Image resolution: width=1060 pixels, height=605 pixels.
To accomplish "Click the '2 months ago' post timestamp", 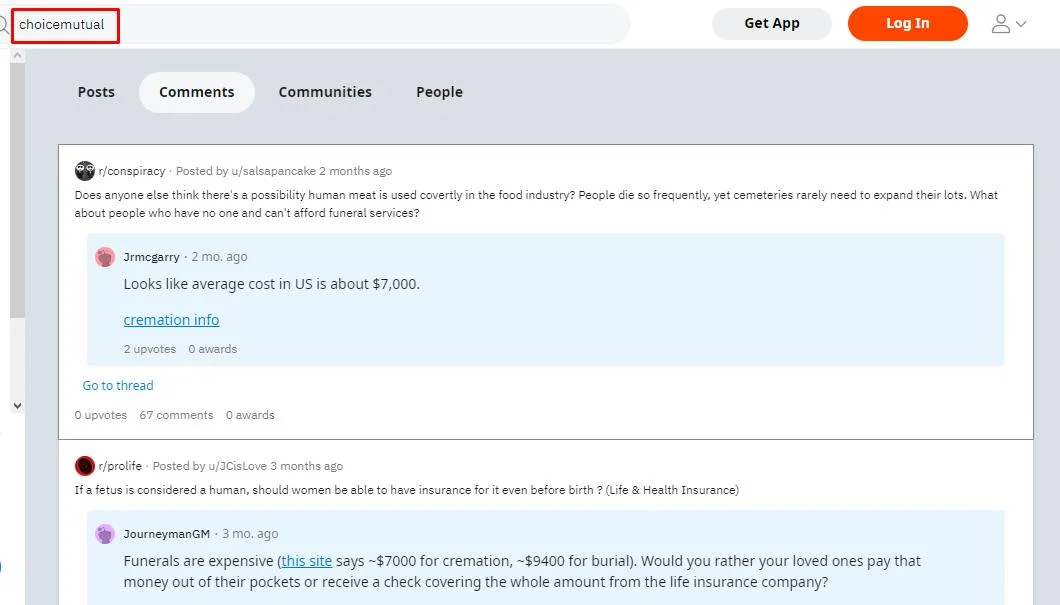I will tap(356, 171).
